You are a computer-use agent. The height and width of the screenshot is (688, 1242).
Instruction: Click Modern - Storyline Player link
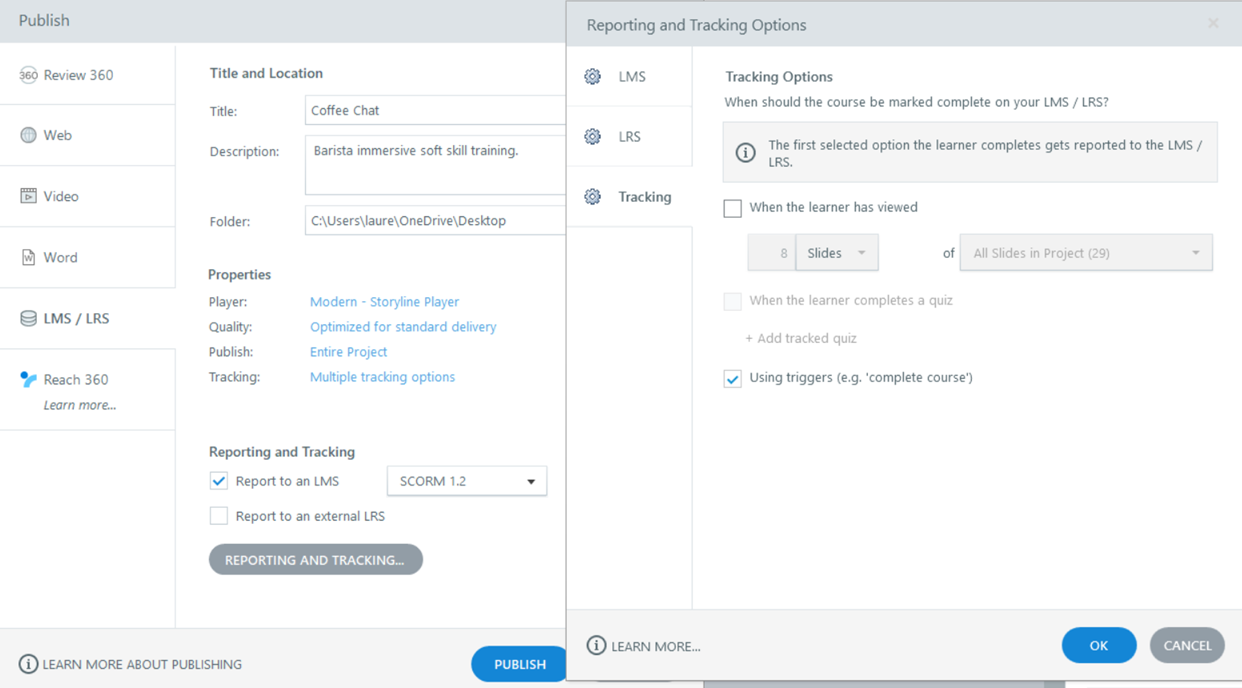click(x=384, y=301)
